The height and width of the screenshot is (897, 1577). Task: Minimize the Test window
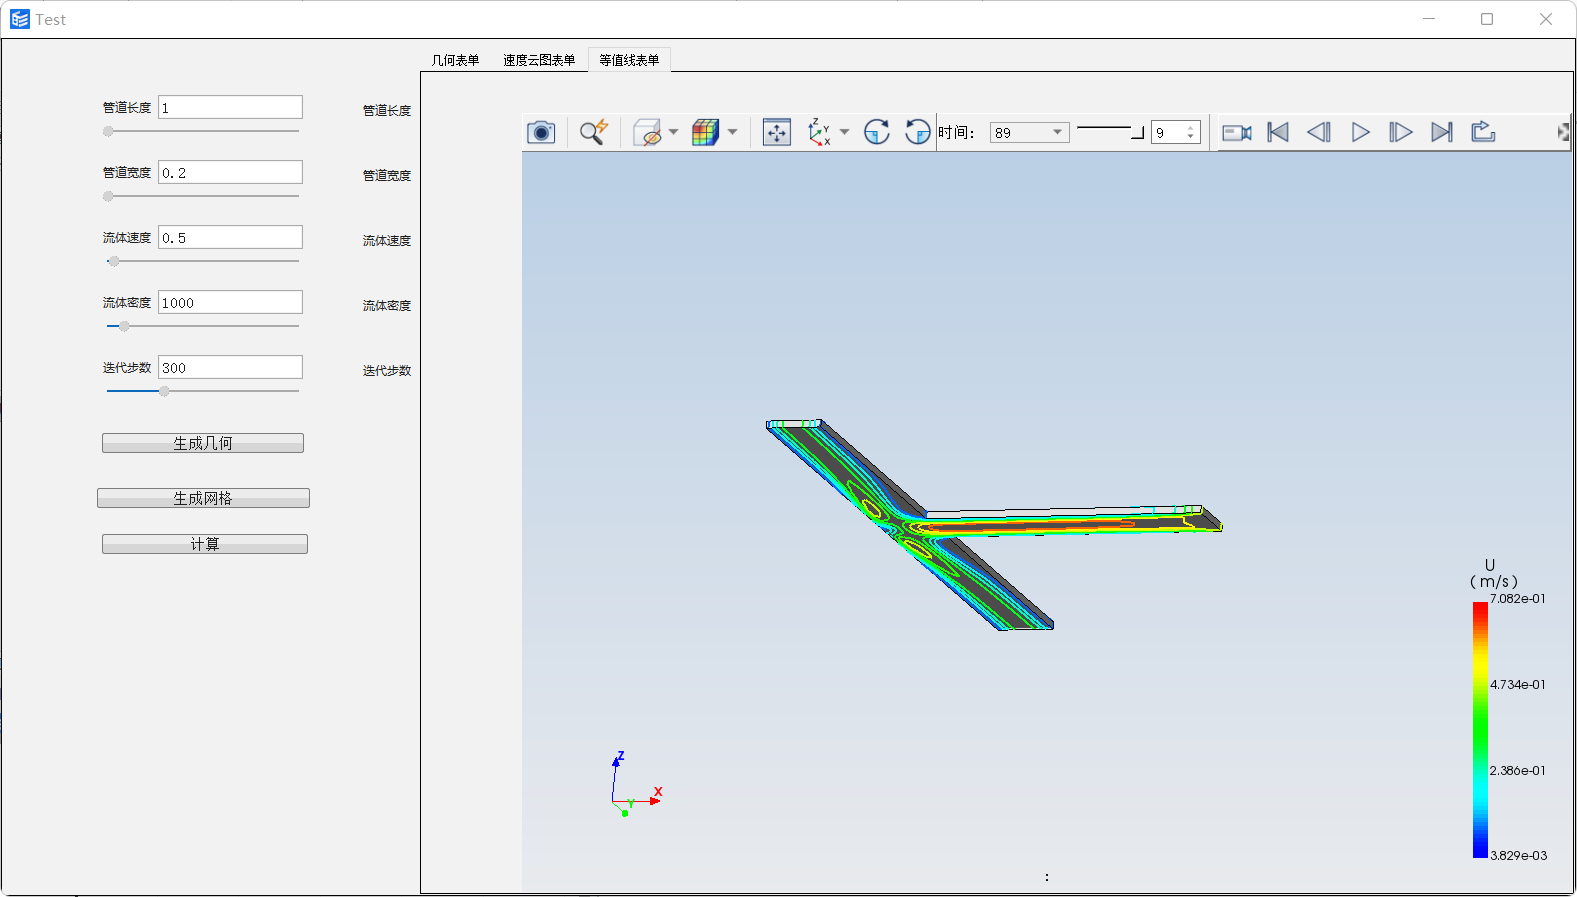click(1429, 19)
